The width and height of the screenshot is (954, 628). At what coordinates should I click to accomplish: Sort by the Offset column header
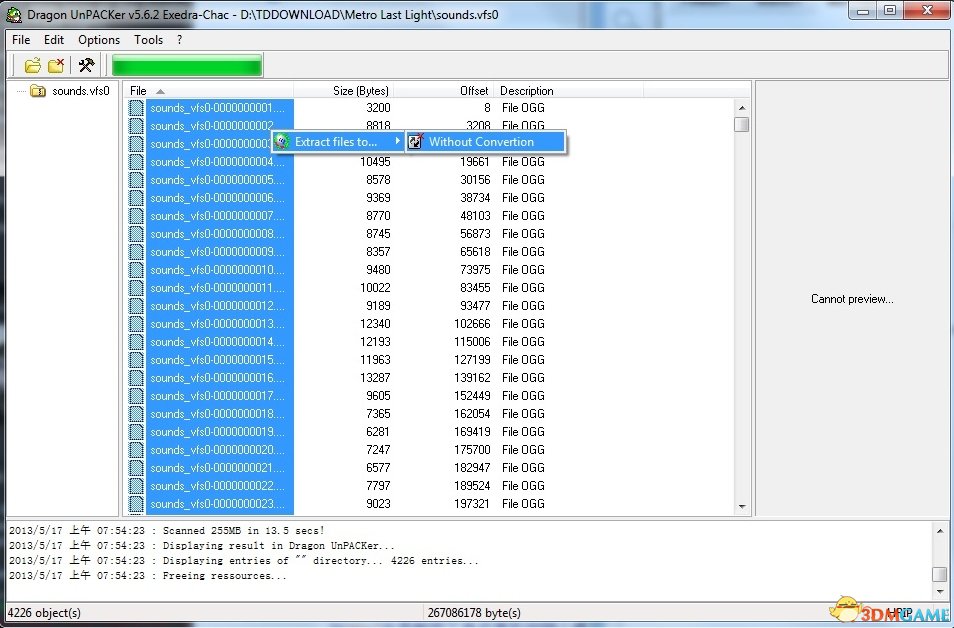[444, 91]
